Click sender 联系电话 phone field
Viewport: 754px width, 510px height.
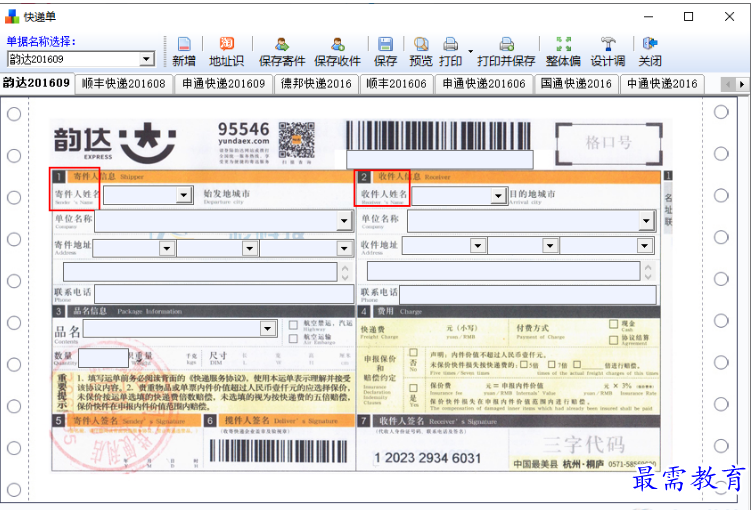(224, 294)
